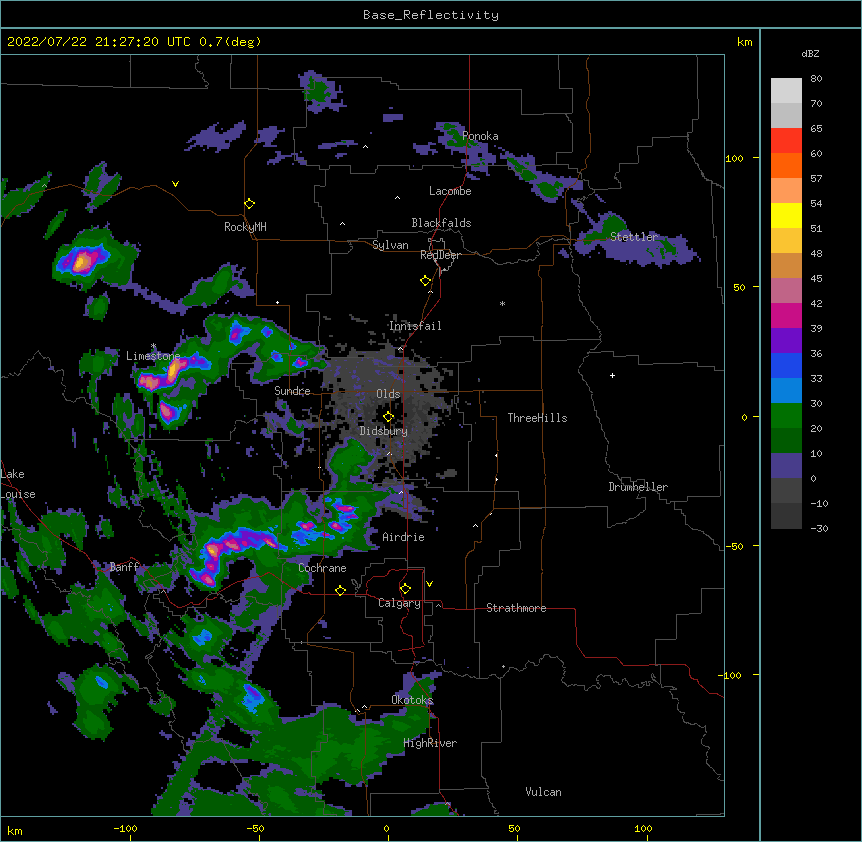Click the RockyMH label
This screenshot has width=862, height=842.
[x=245, y=227]
